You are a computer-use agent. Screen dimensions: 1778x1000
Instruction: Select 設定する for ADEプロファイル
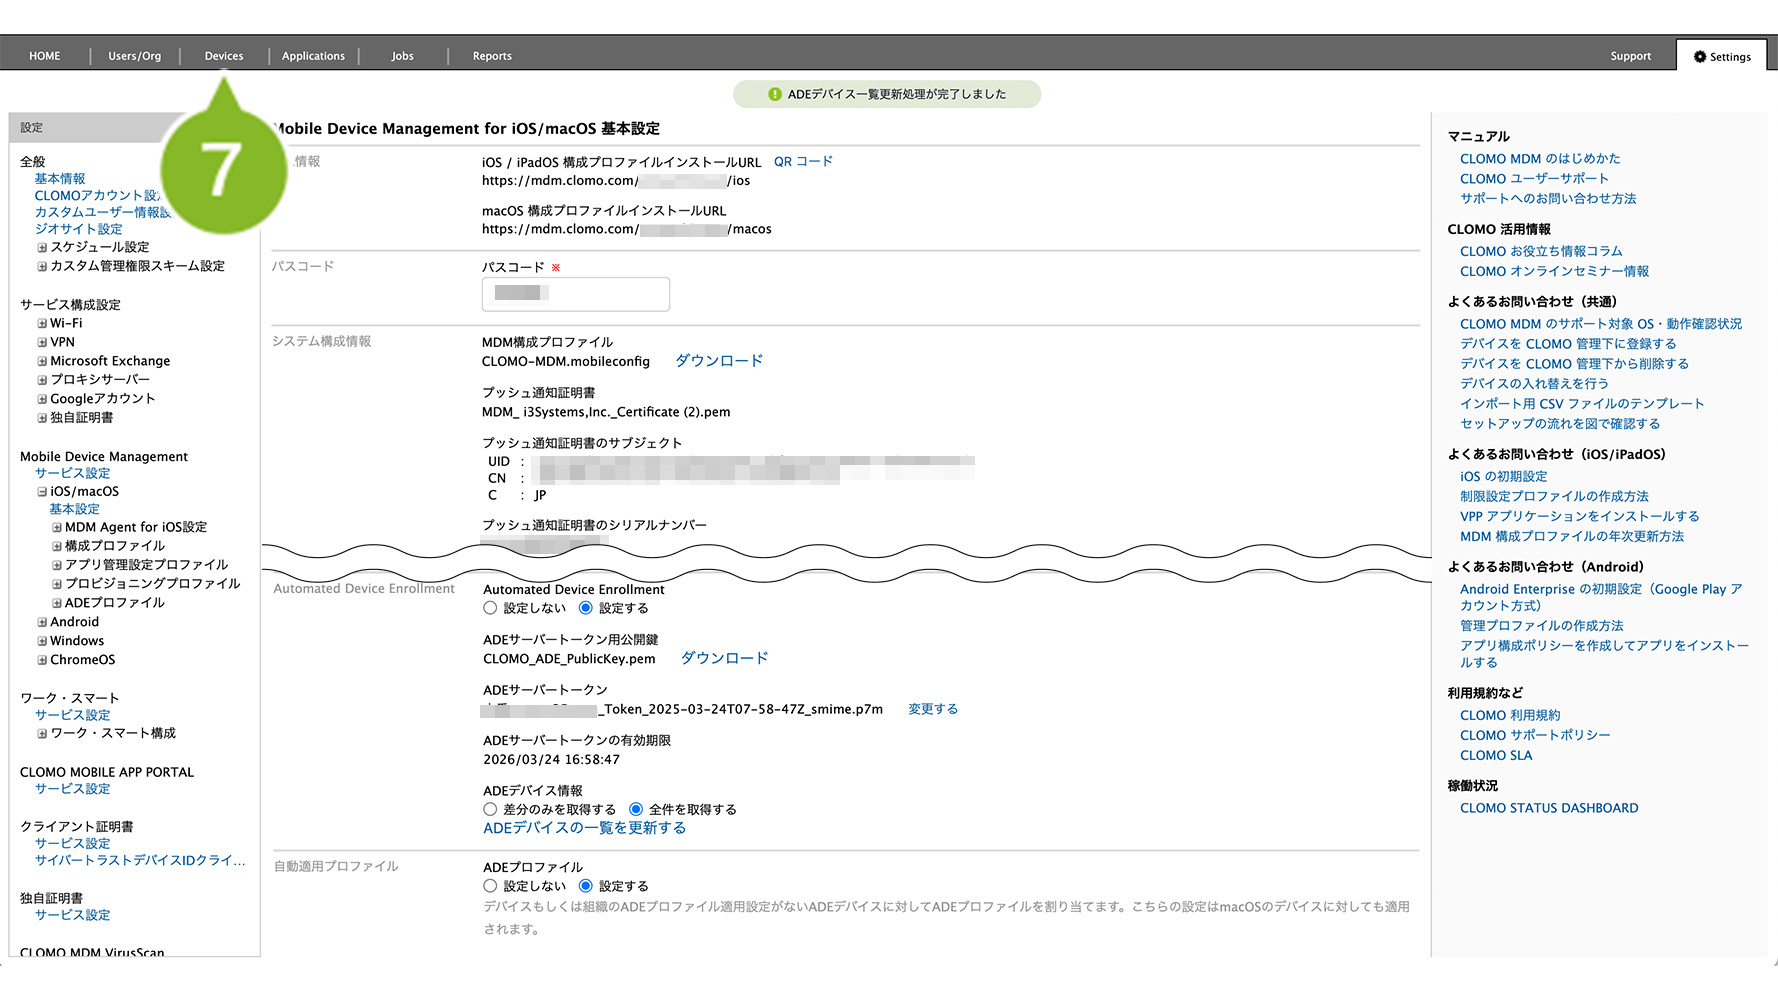pyautogui.click(x=586, y=886)
